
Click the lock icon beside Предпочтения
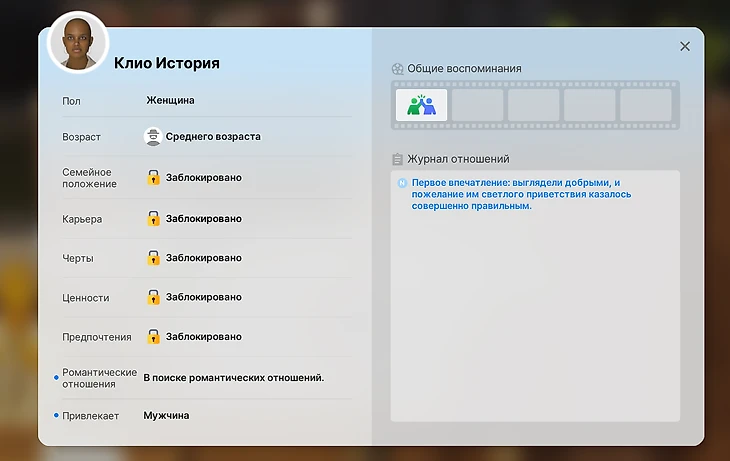pos(153,337)
